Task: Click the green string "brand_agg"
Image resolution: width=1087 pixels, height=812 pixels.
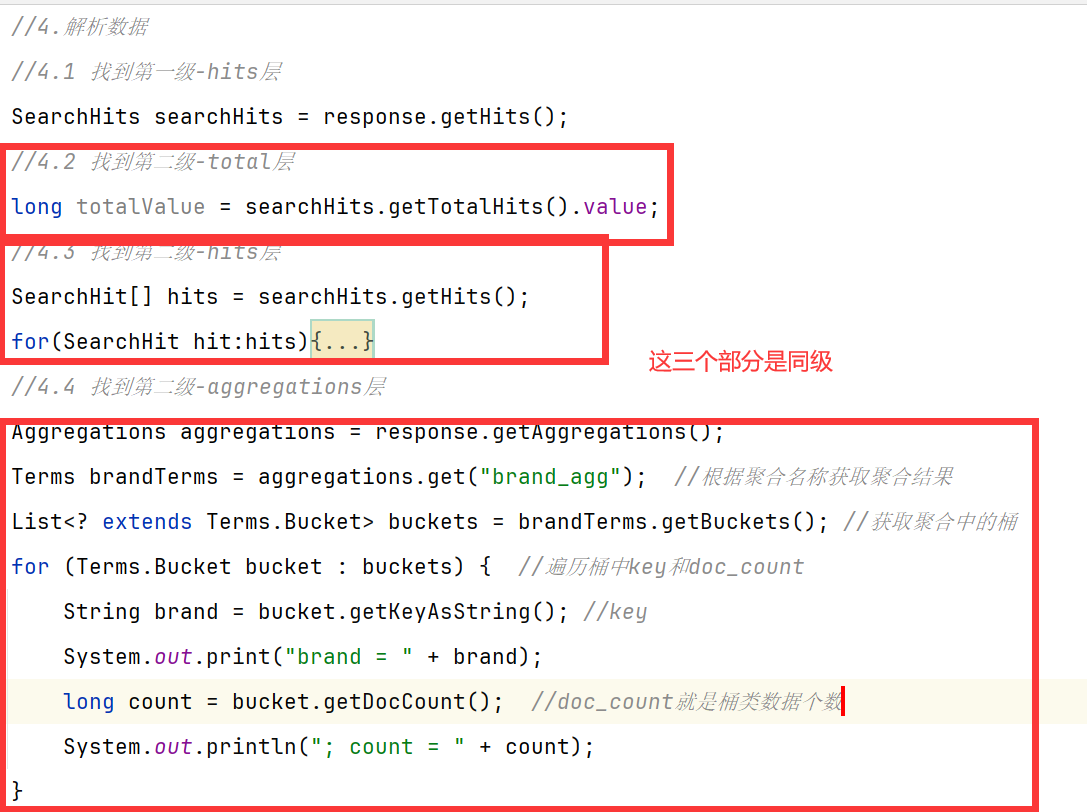Action: click(x=550, y=476)
